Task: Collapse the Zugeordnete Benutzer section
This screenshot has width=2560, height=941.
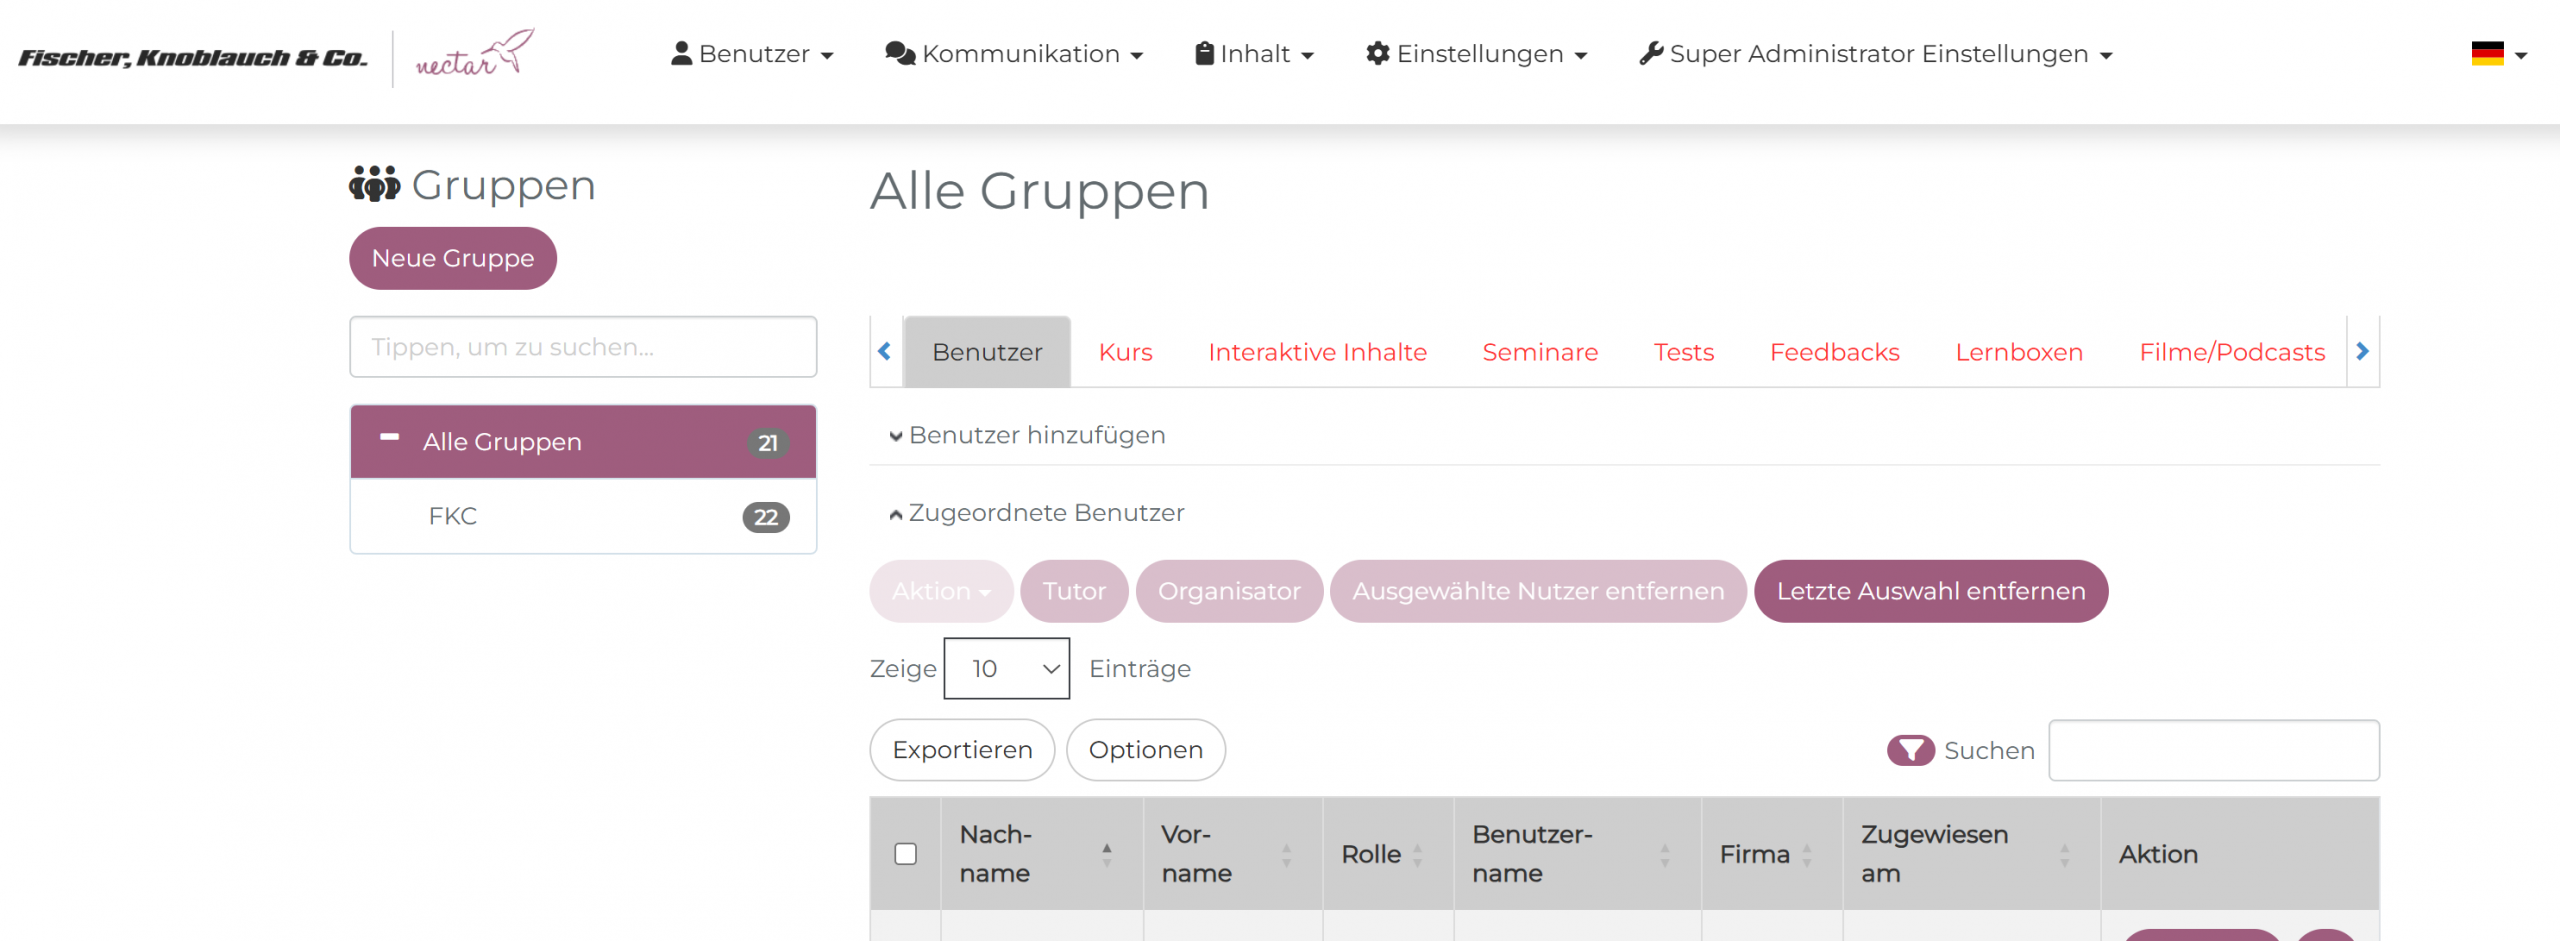Action: (x=1037, y=513)
